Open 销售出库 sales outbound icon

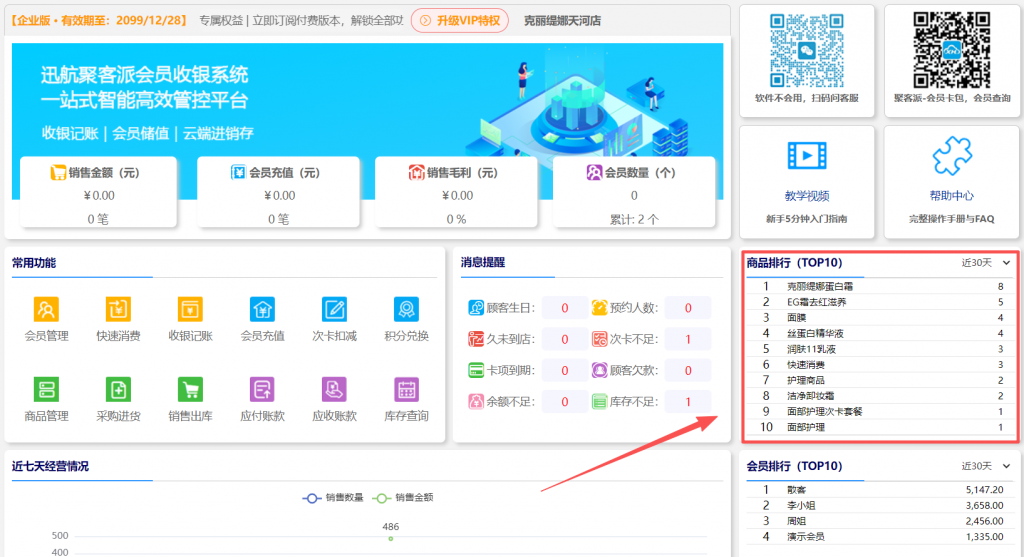[x=190, y=390]
